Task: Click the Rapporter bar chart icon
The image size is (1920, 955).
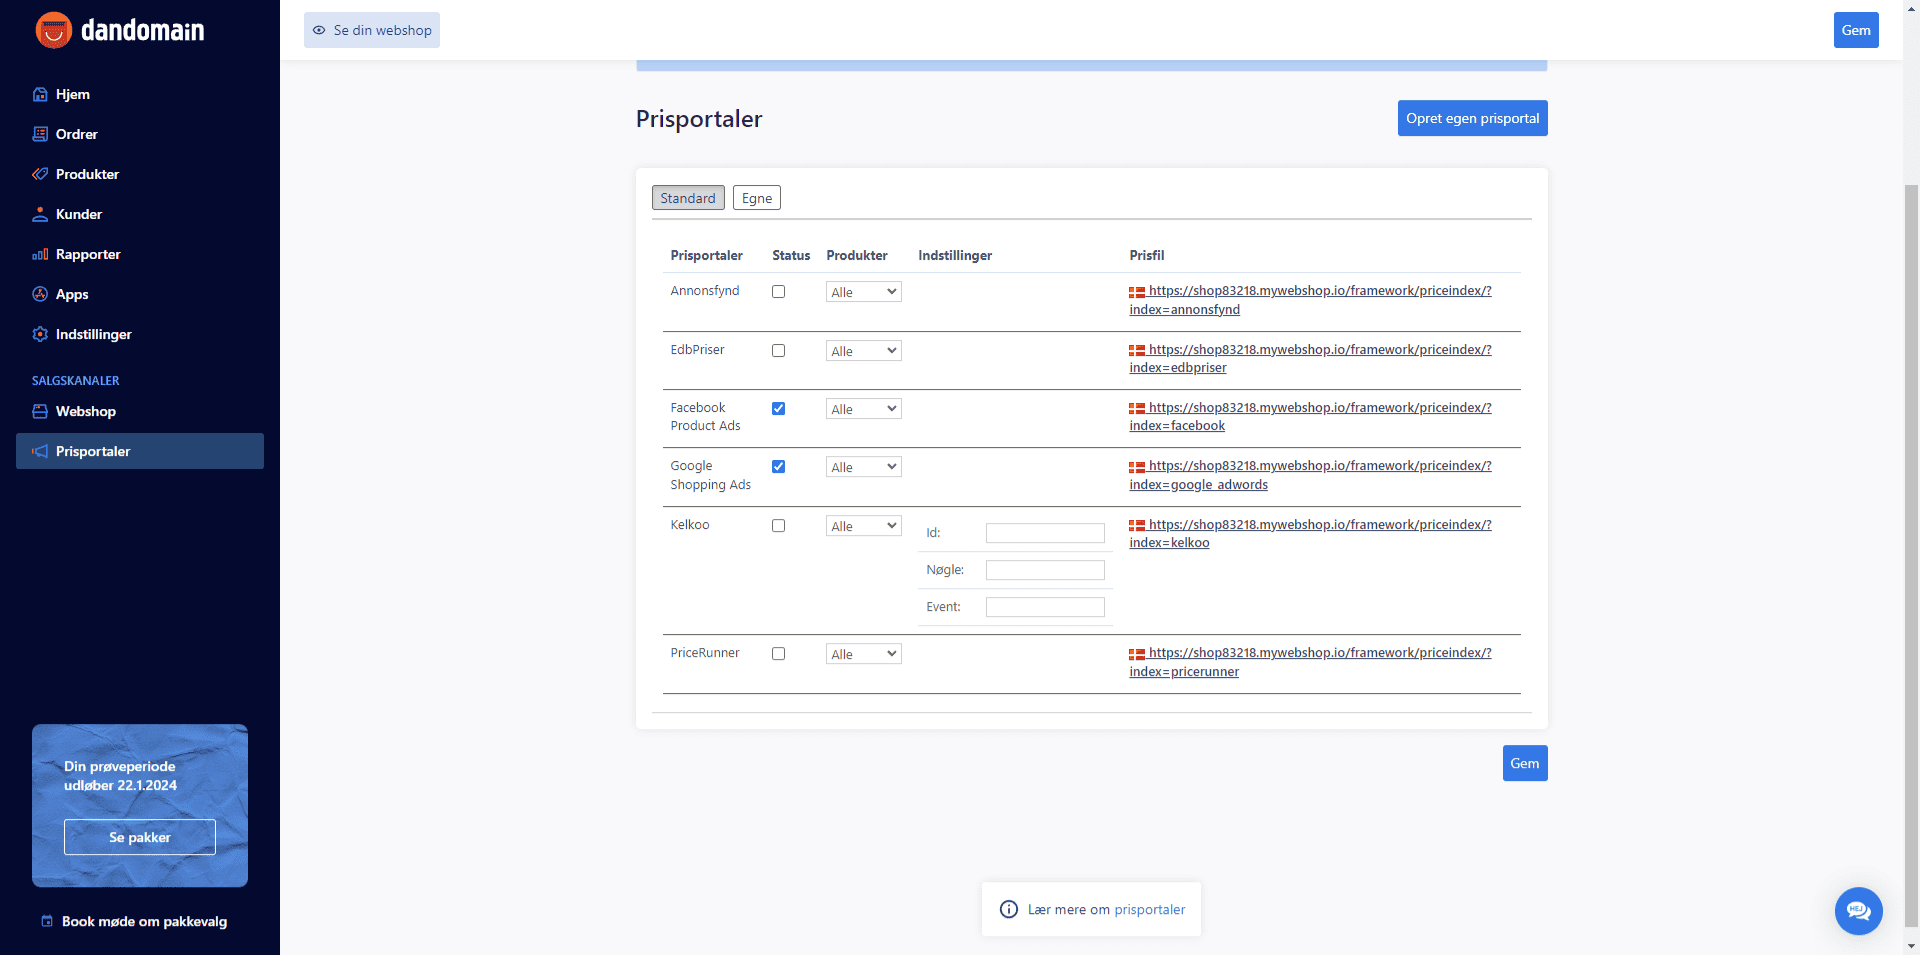Action: tap(40, 254)
